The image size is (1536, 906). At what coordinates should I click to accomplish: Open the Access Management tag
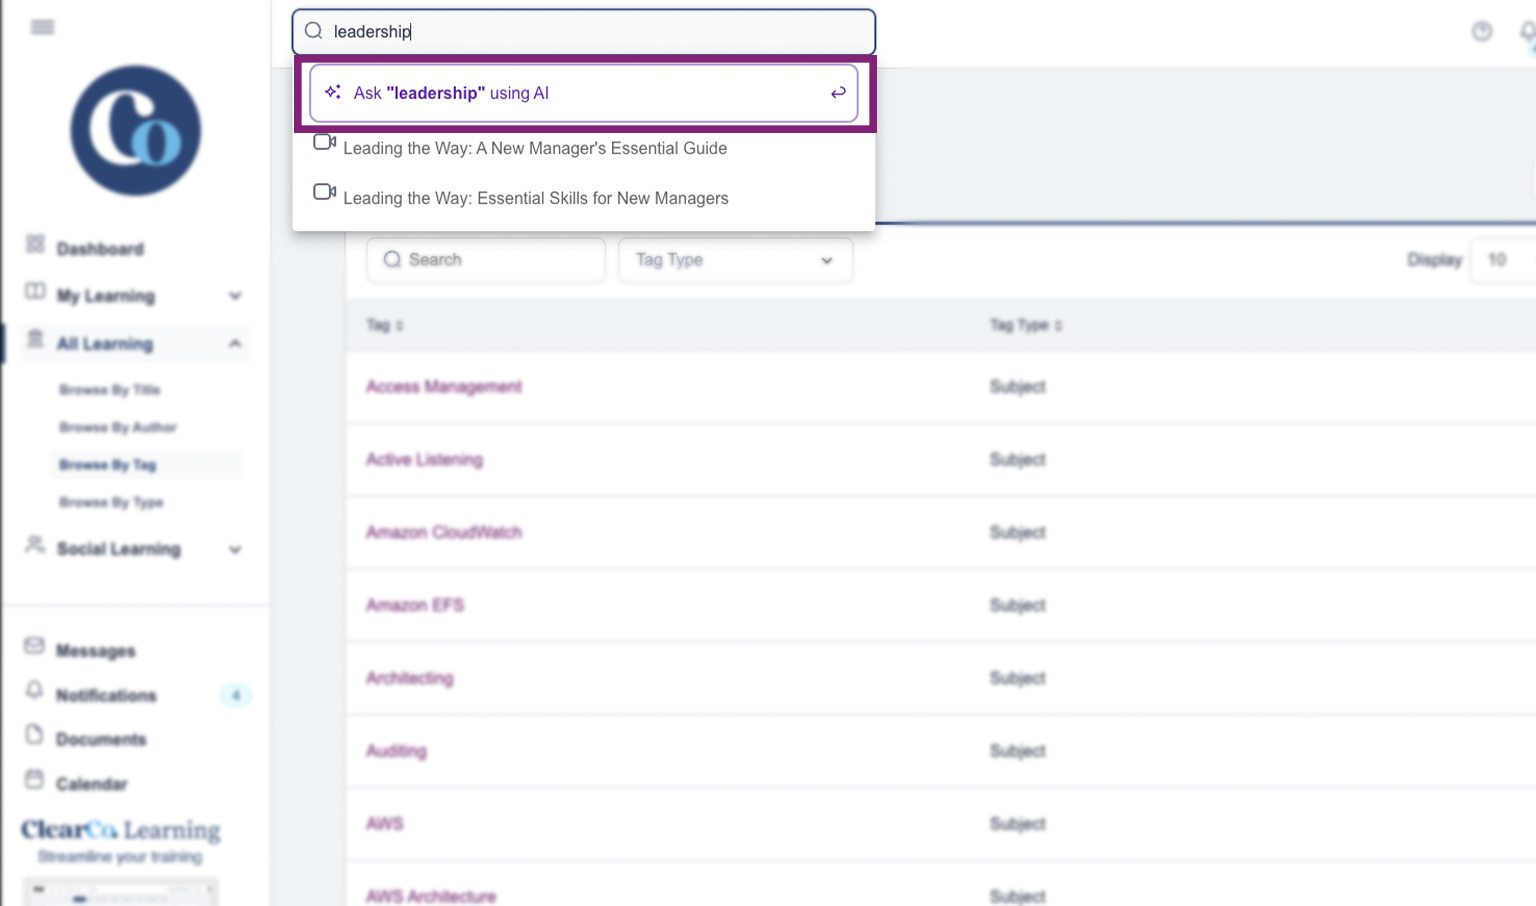(x=444, y=386)
